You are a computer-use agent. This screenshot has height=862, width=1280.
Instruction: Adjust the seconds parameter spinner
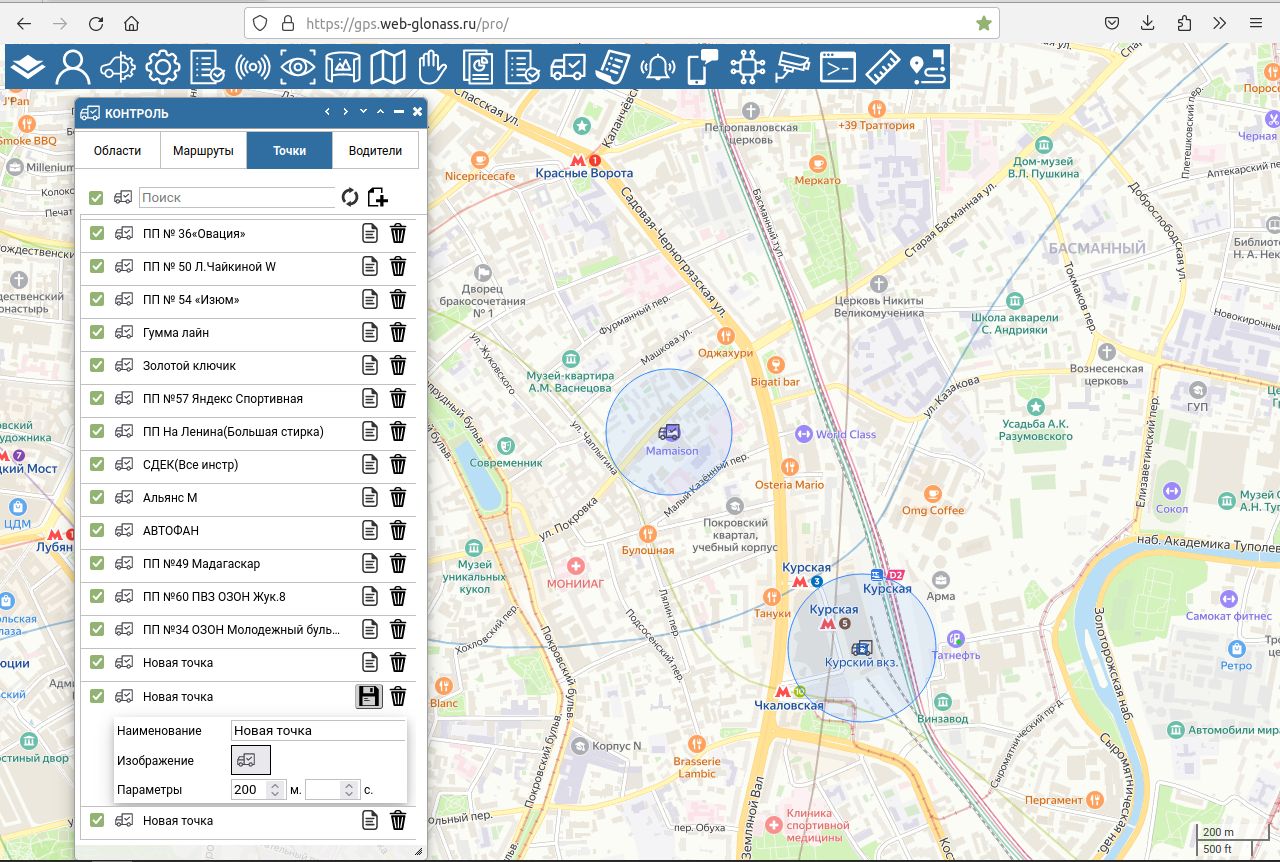[349, 790]
